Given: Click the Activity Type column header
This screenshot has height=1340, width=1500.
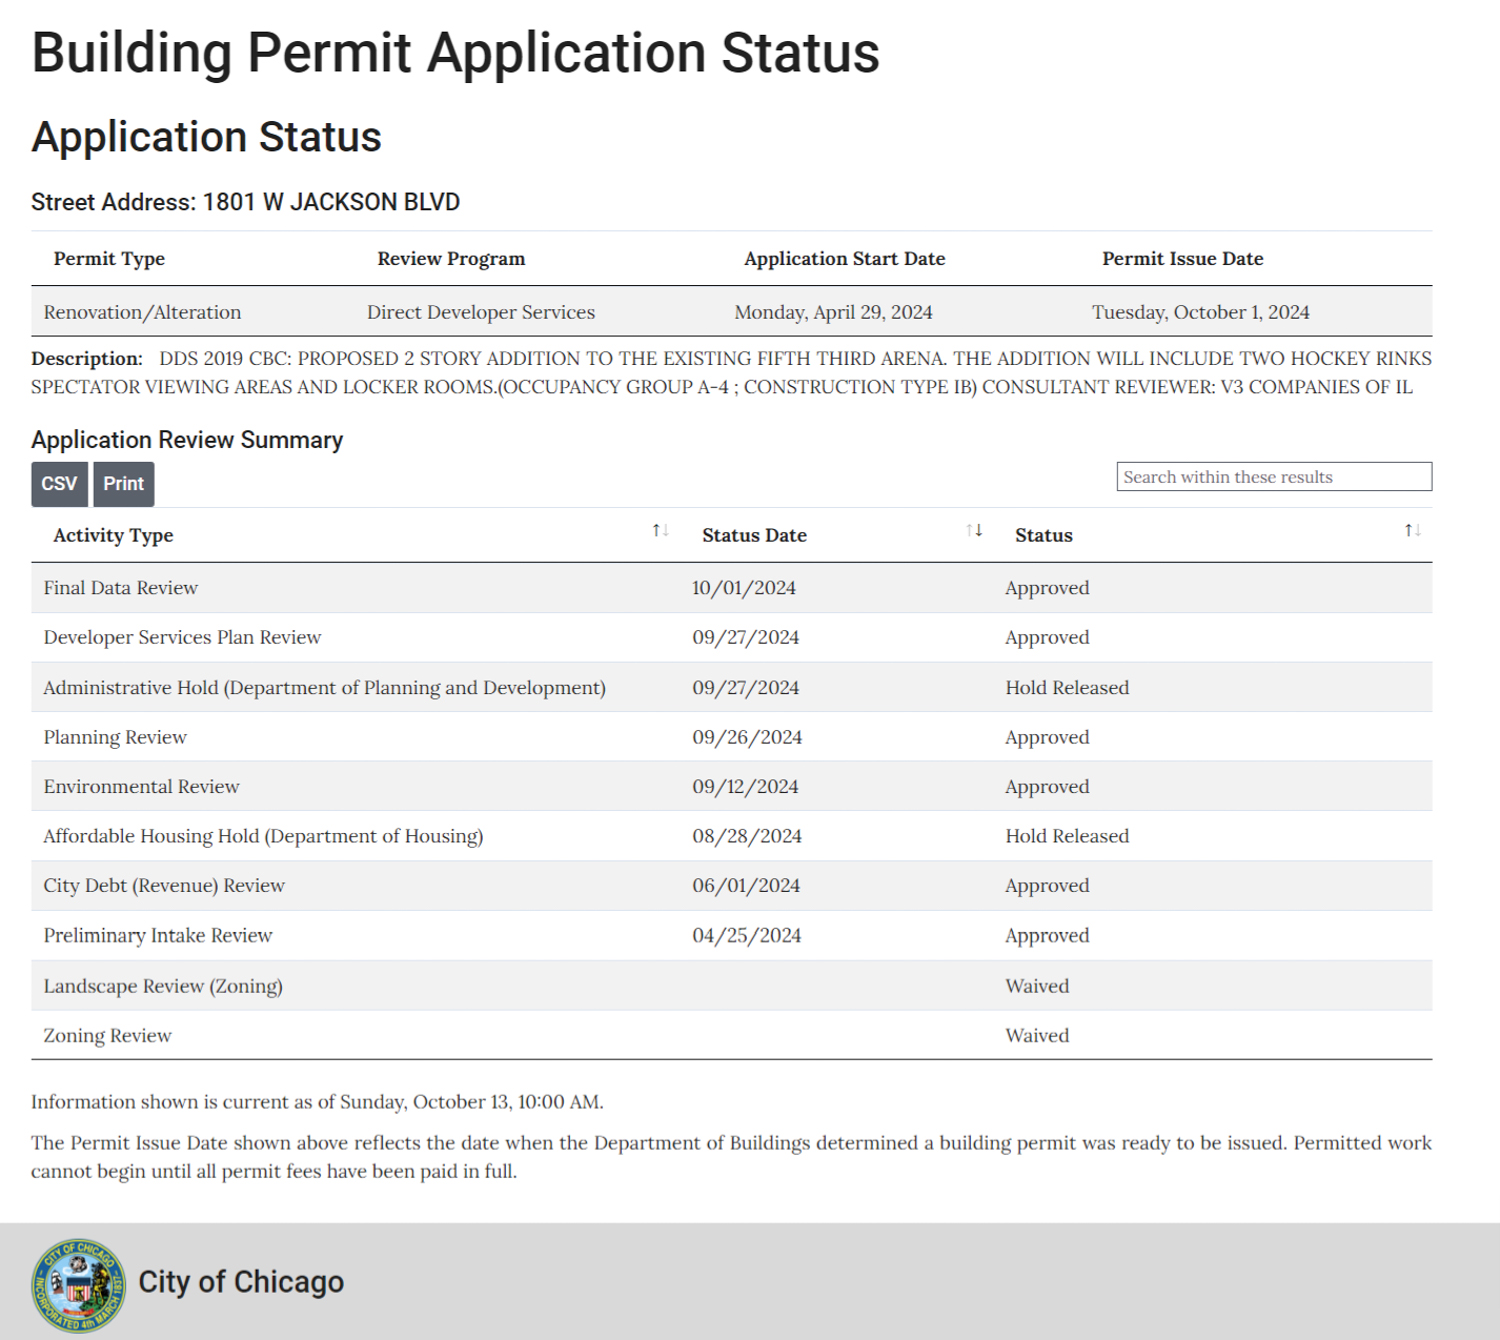Looking at the screenshot, I should click(113, 535).
